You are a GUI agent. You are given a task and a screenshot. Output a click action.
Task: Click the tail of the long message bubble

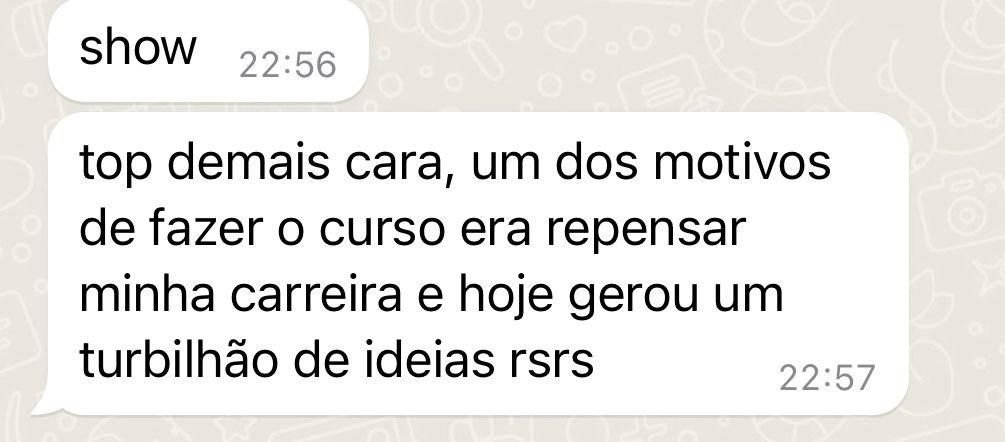click(44, 405)
